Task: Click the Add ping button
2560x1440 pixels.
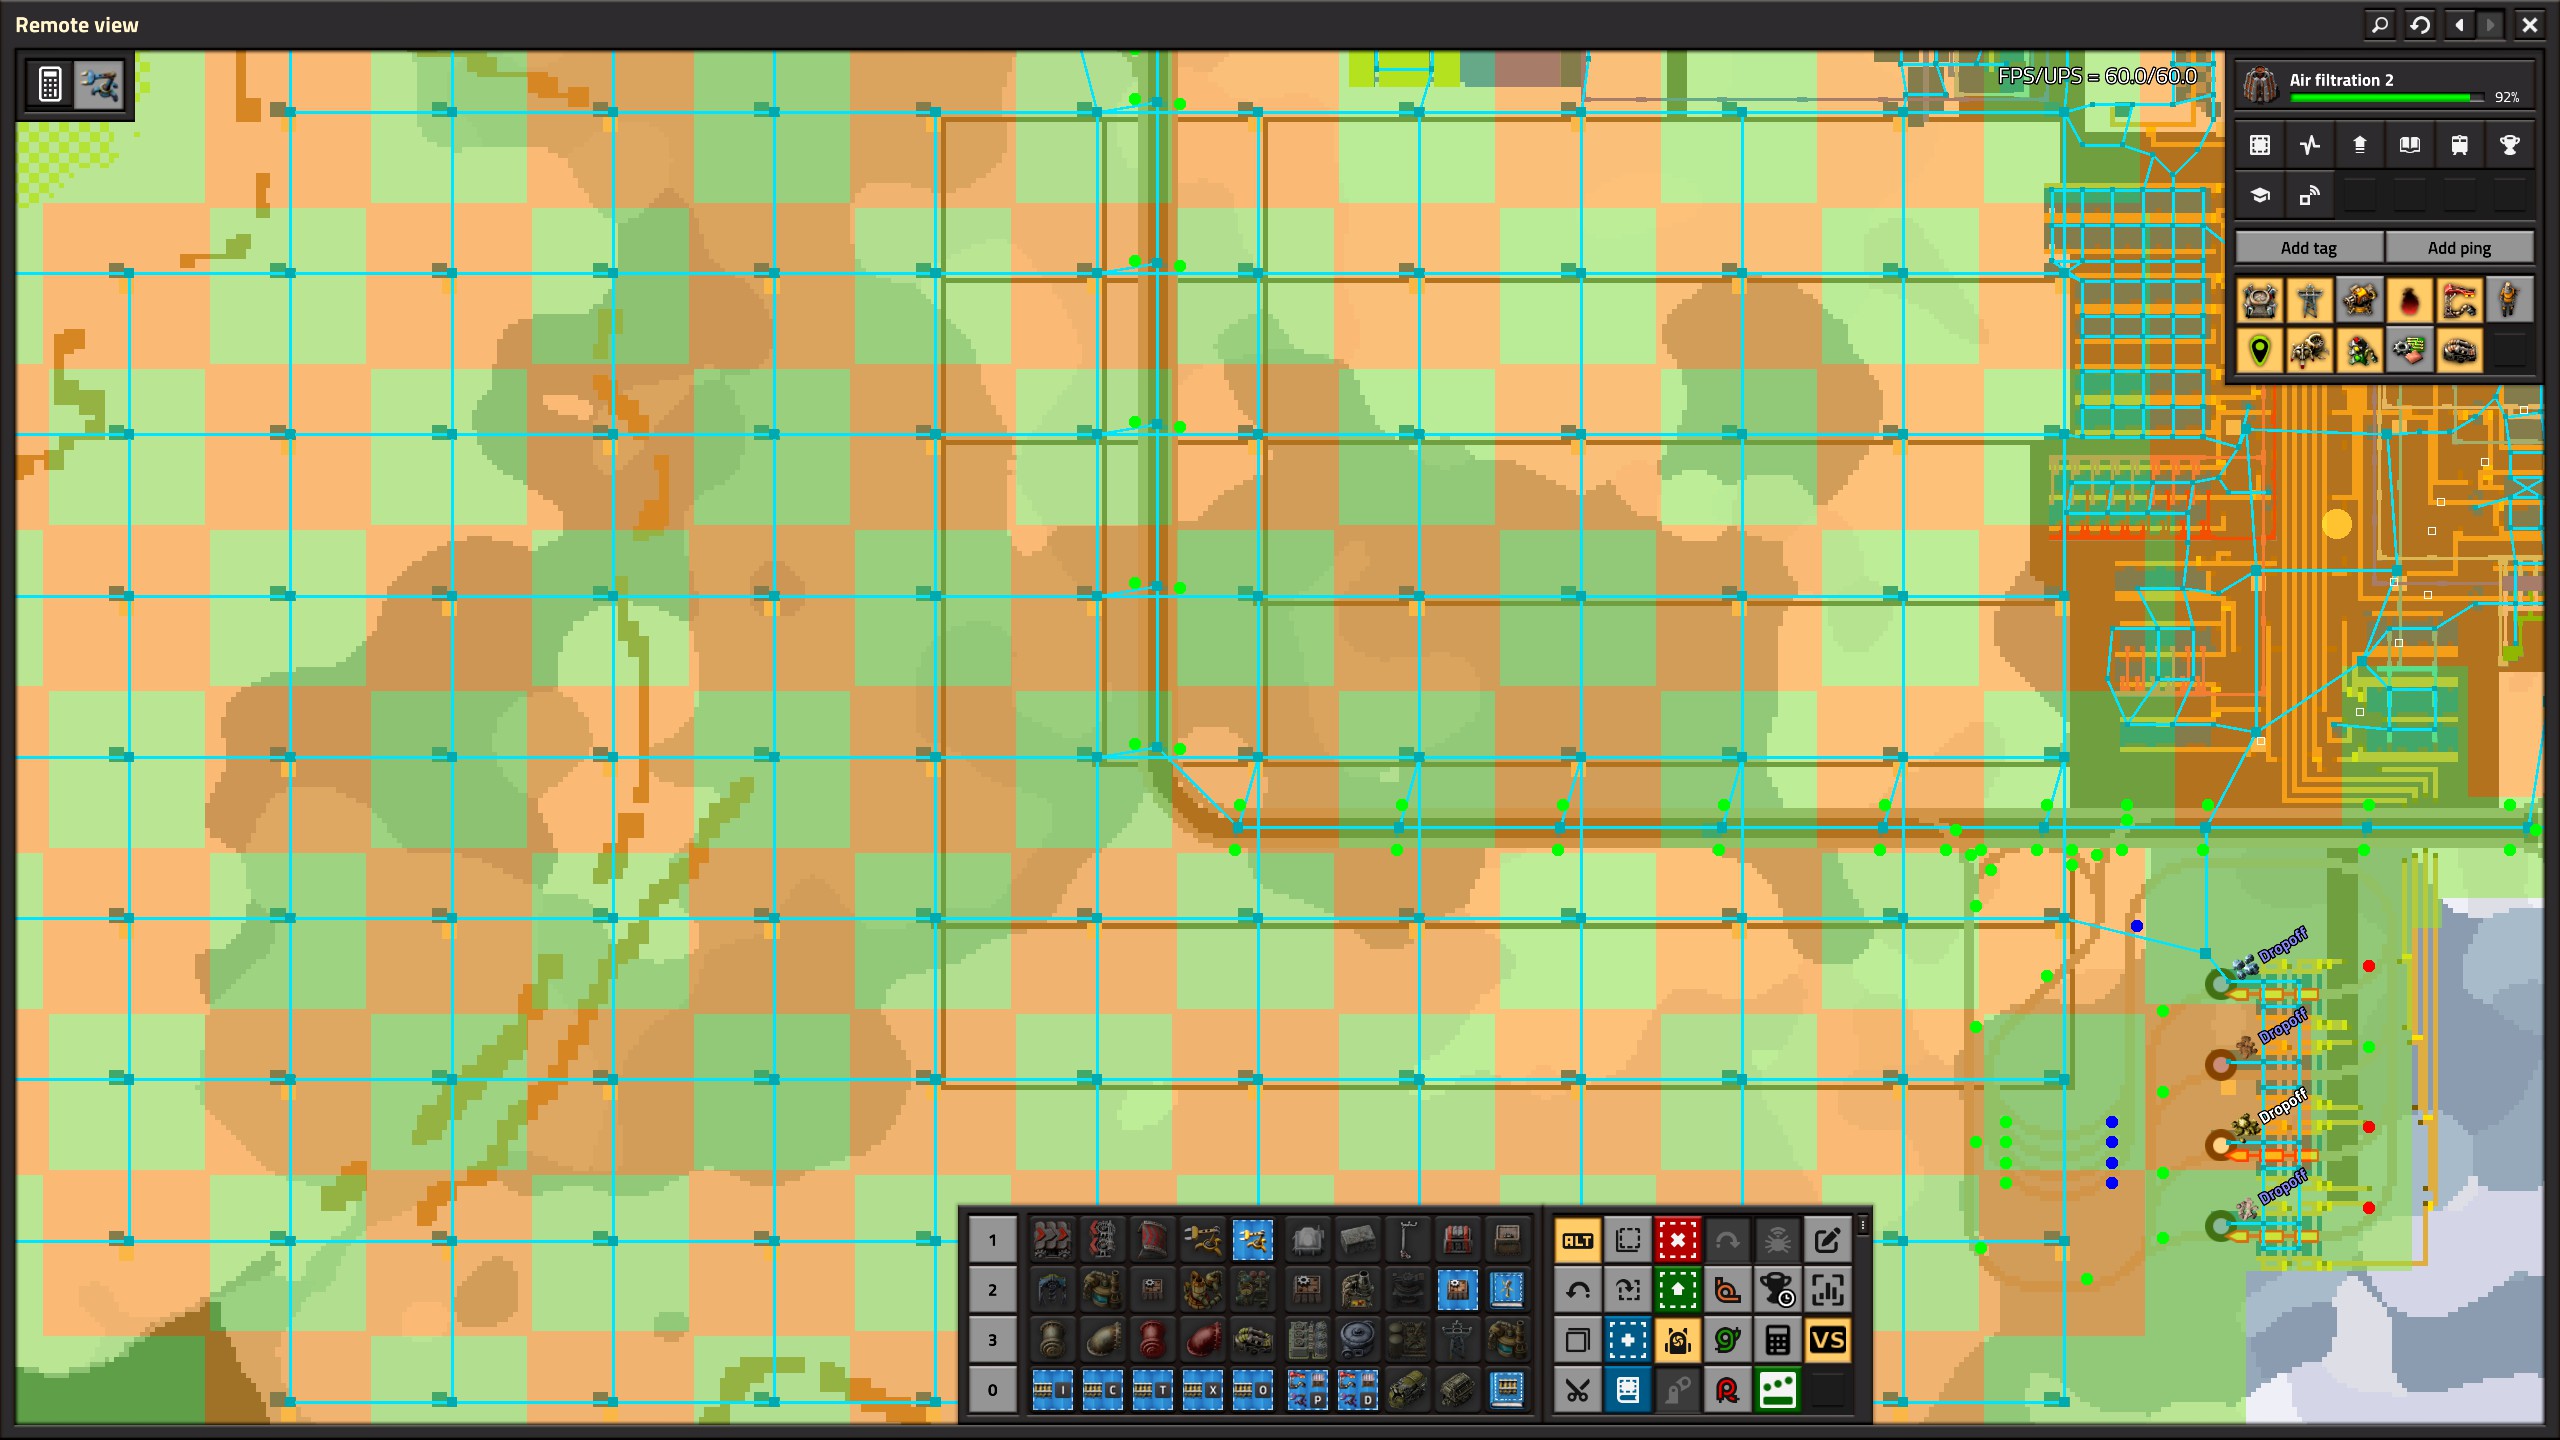Action: tap(2459, 248)
